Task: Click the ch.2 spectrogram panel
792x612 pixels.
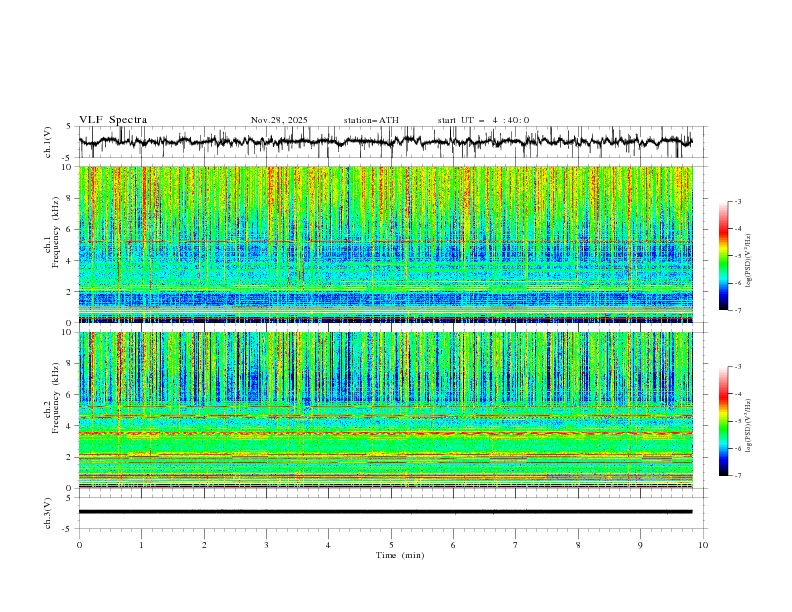Action: tap(385, 410)
